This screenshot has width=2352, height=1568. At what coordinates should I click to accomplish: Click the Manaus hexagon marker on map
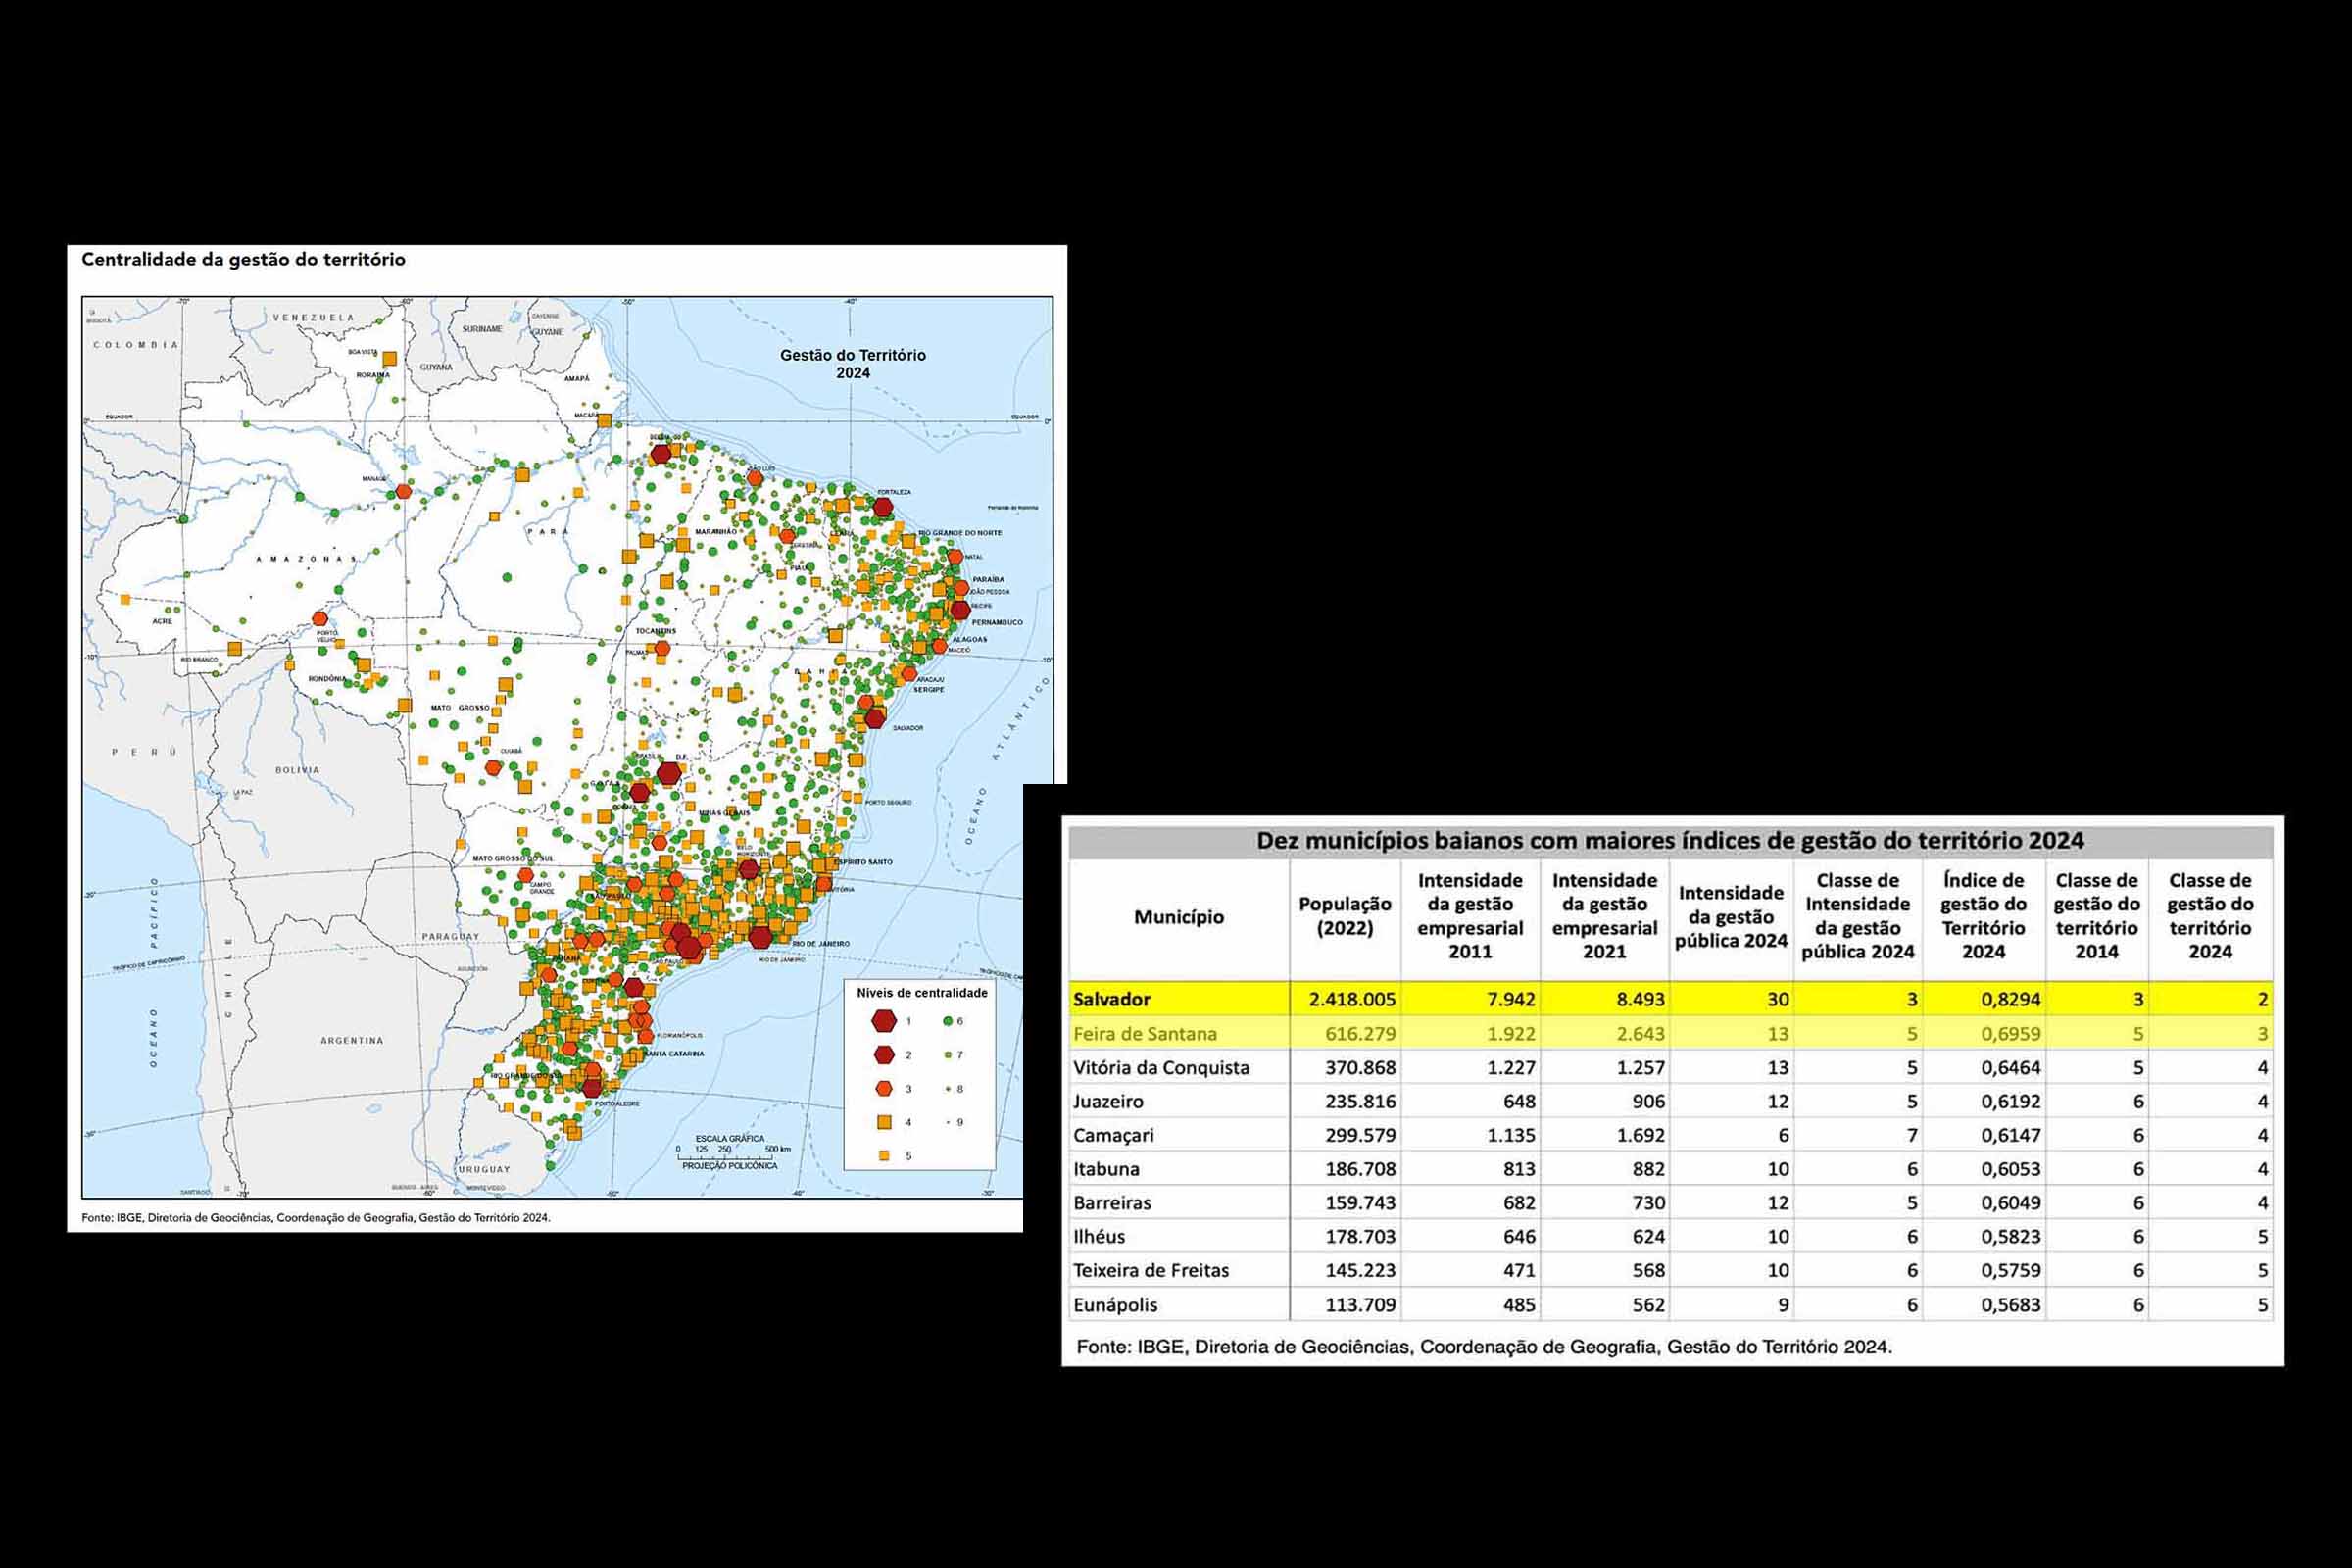click(403, 491)
